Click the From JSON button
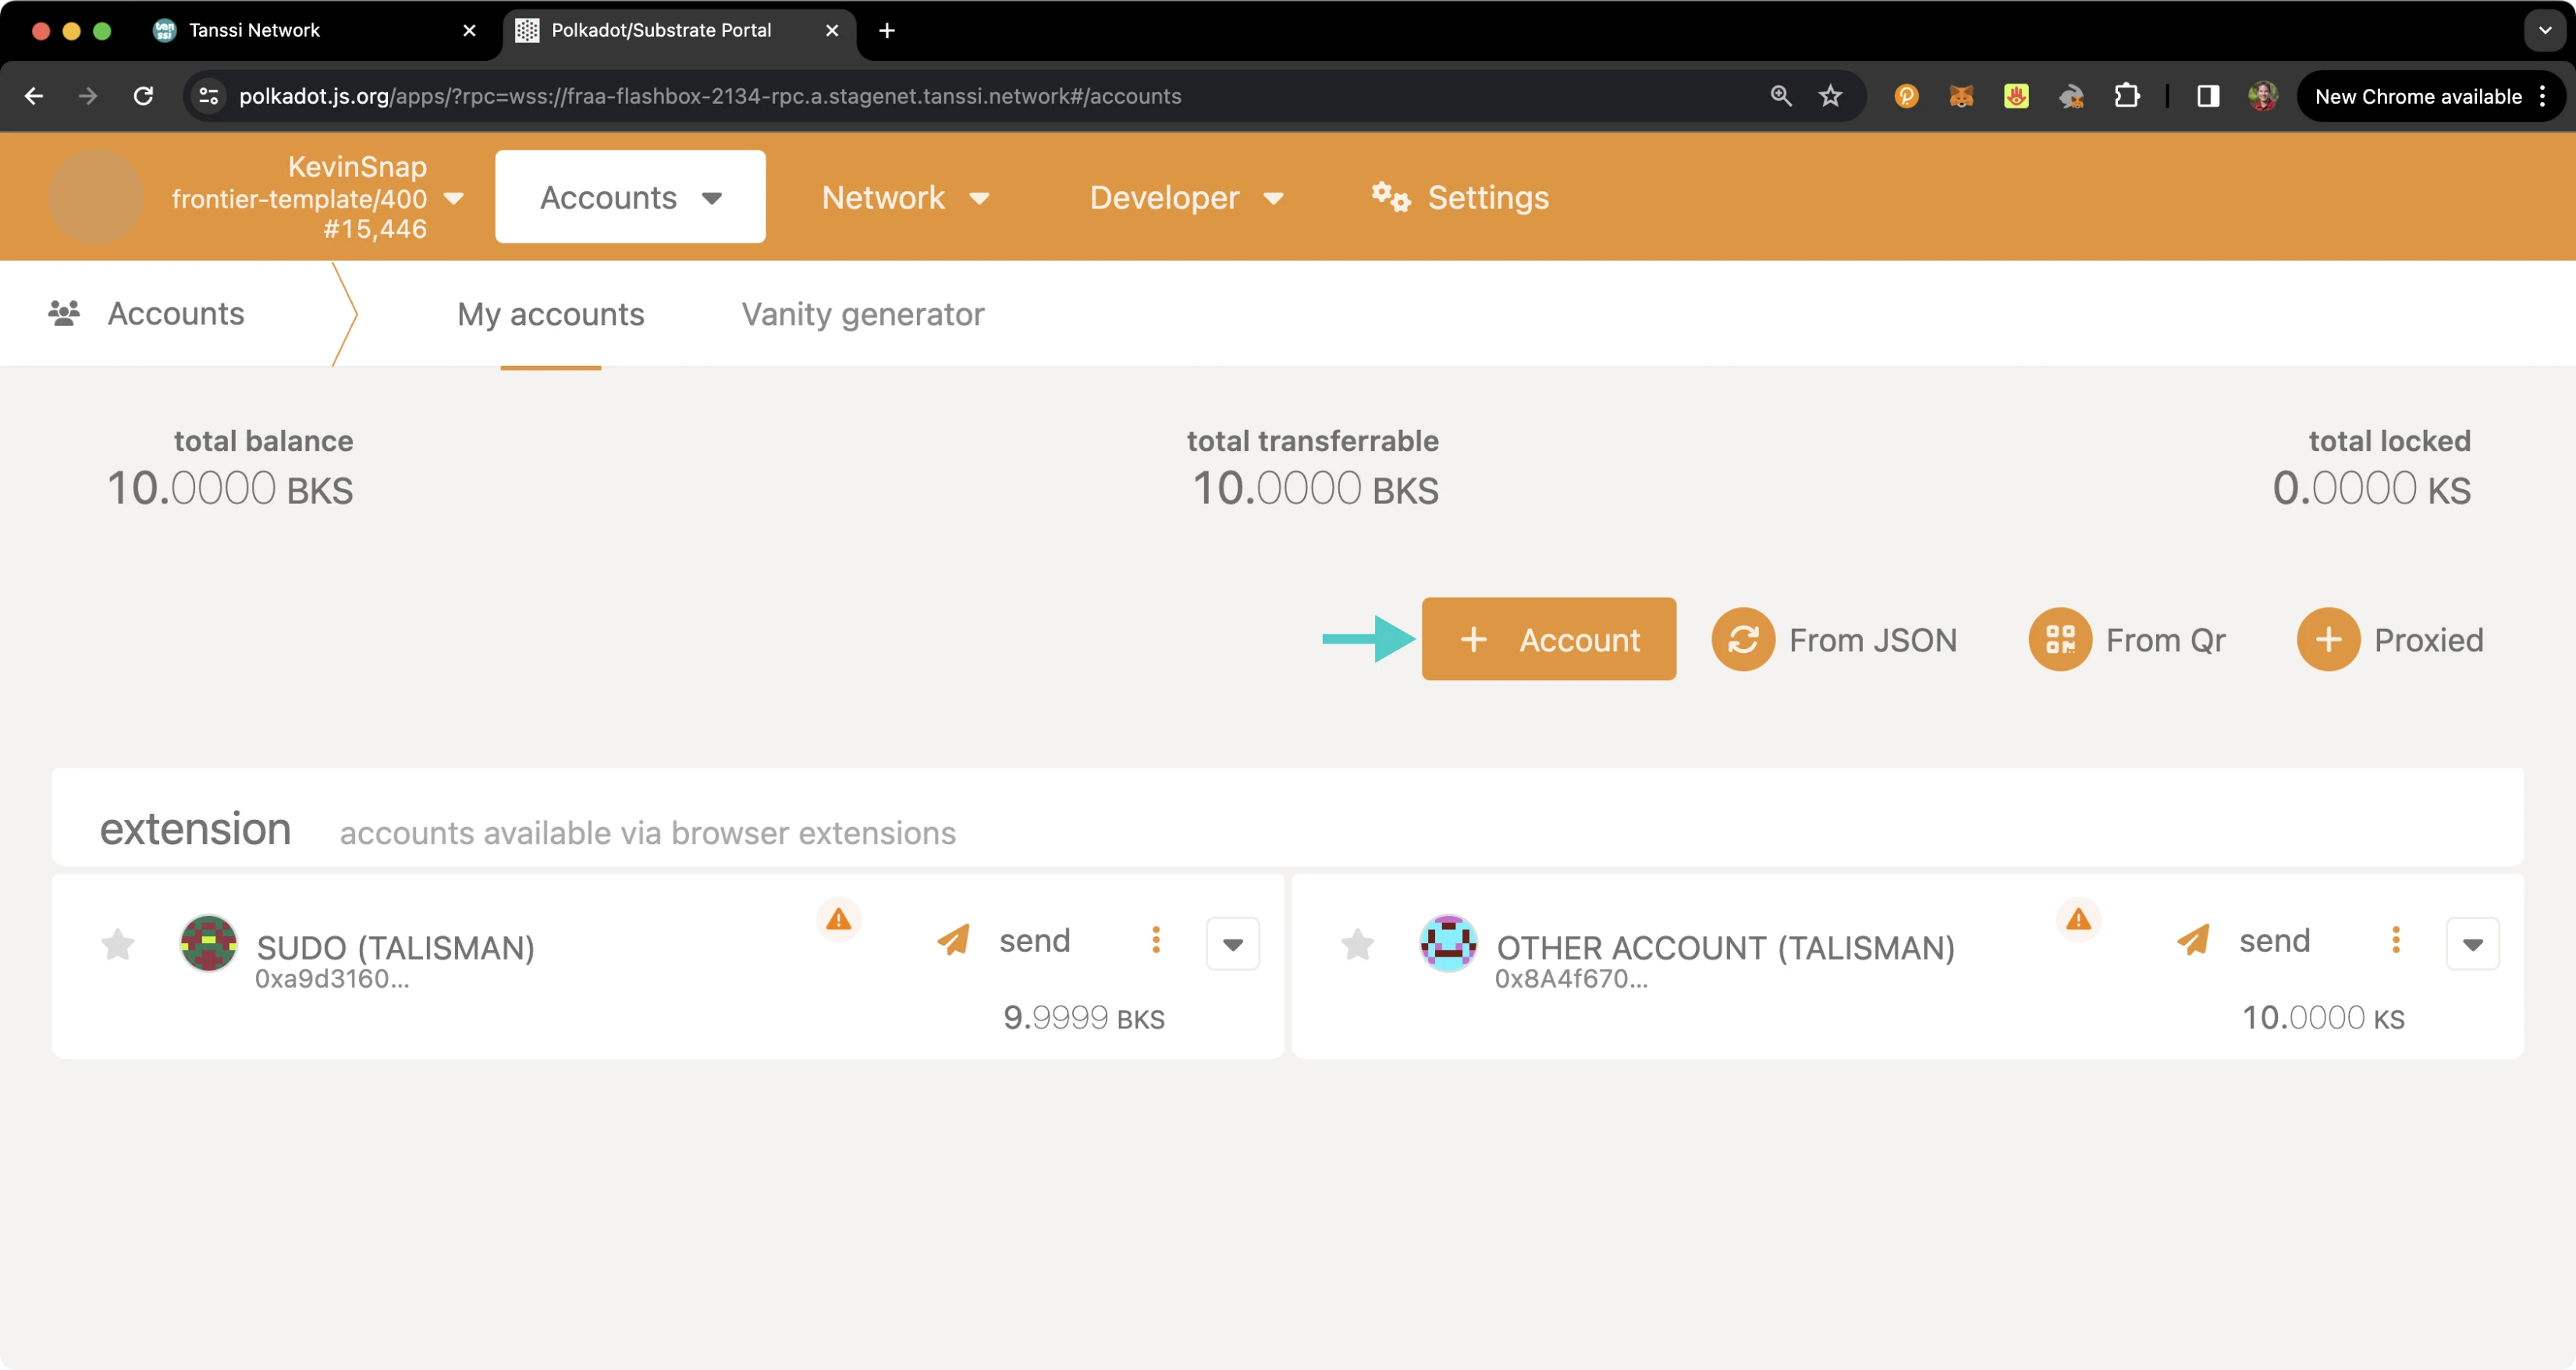The height and width of the screenshot is (1370, 2576). point(1834,639)
